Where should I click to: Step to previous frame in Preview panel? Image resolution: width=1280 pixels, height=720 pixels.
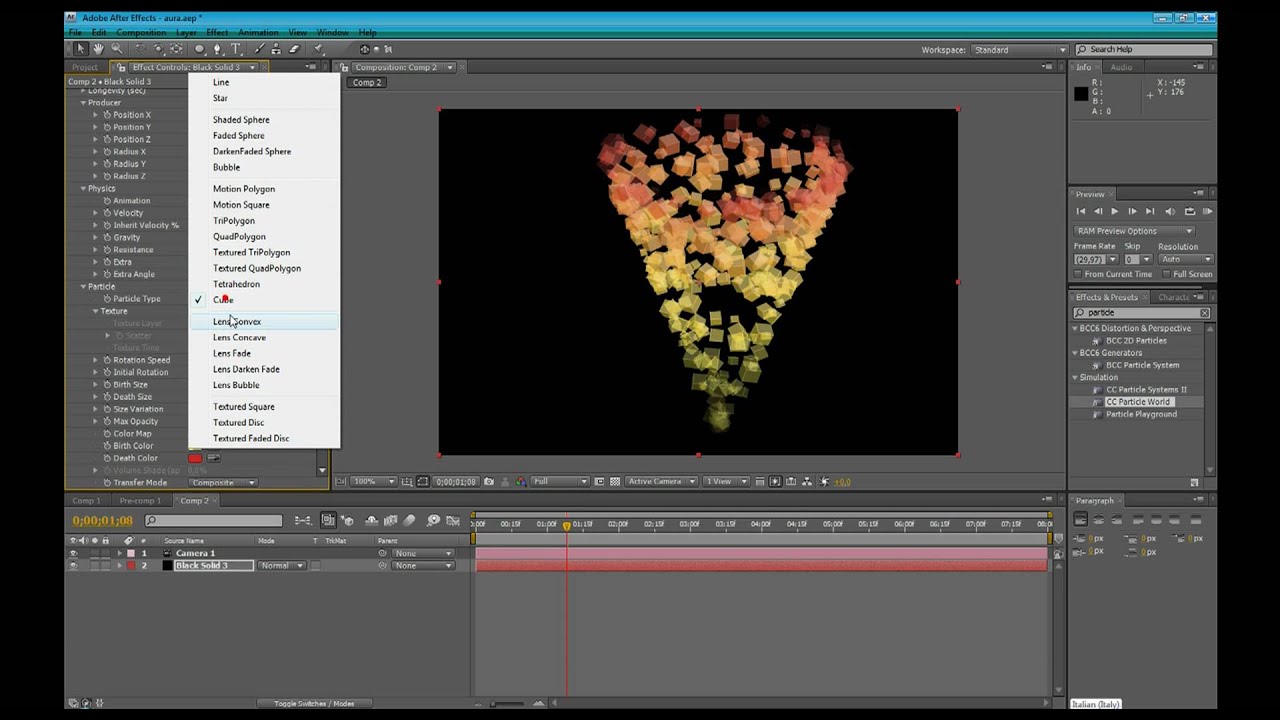[1098, 211]
